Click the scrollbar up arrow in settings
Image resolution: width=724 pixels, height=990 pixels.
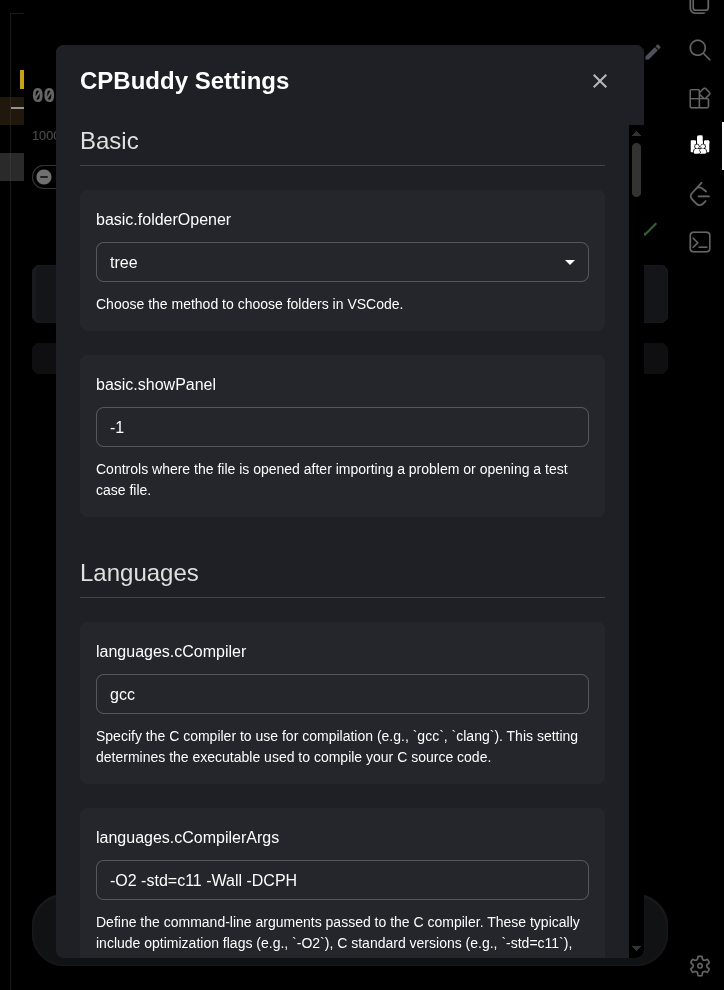tap(636, 133)
